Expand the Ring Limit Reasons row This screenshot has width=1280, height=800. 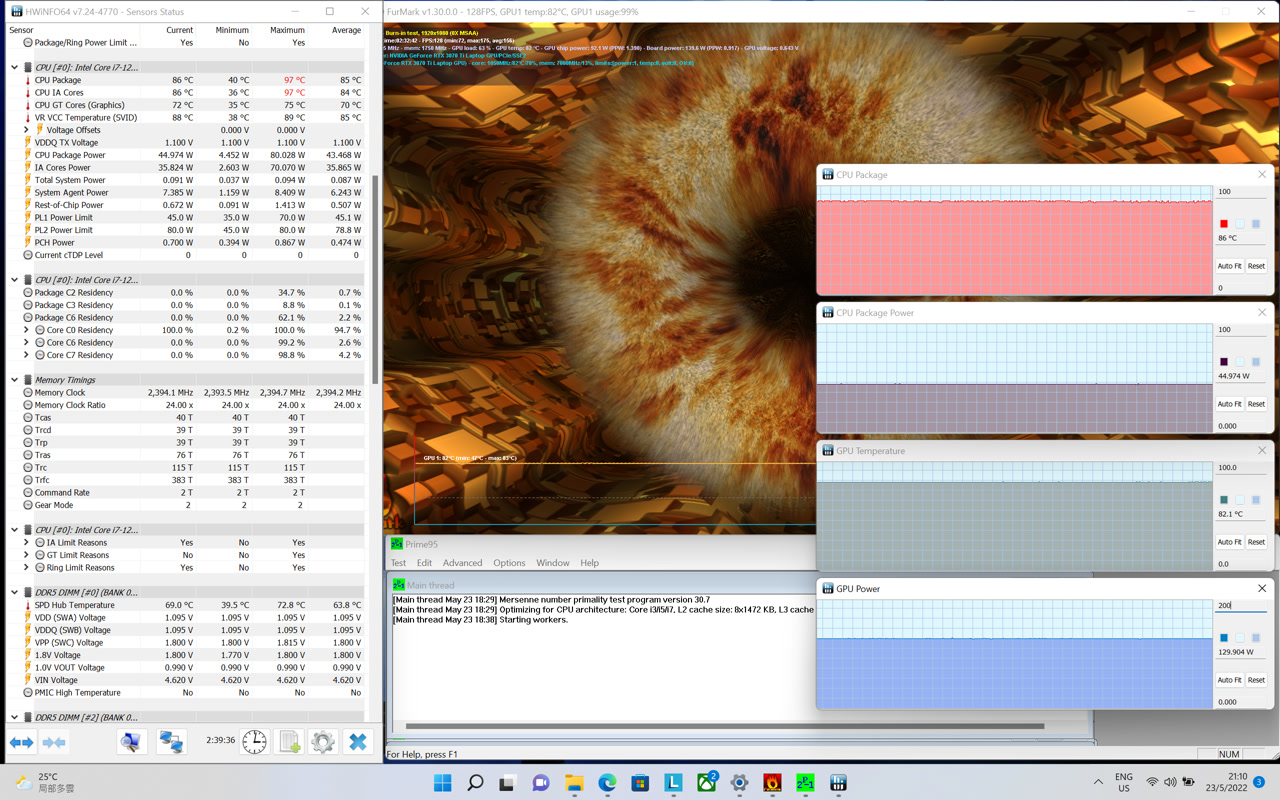[x=27, y=567]
